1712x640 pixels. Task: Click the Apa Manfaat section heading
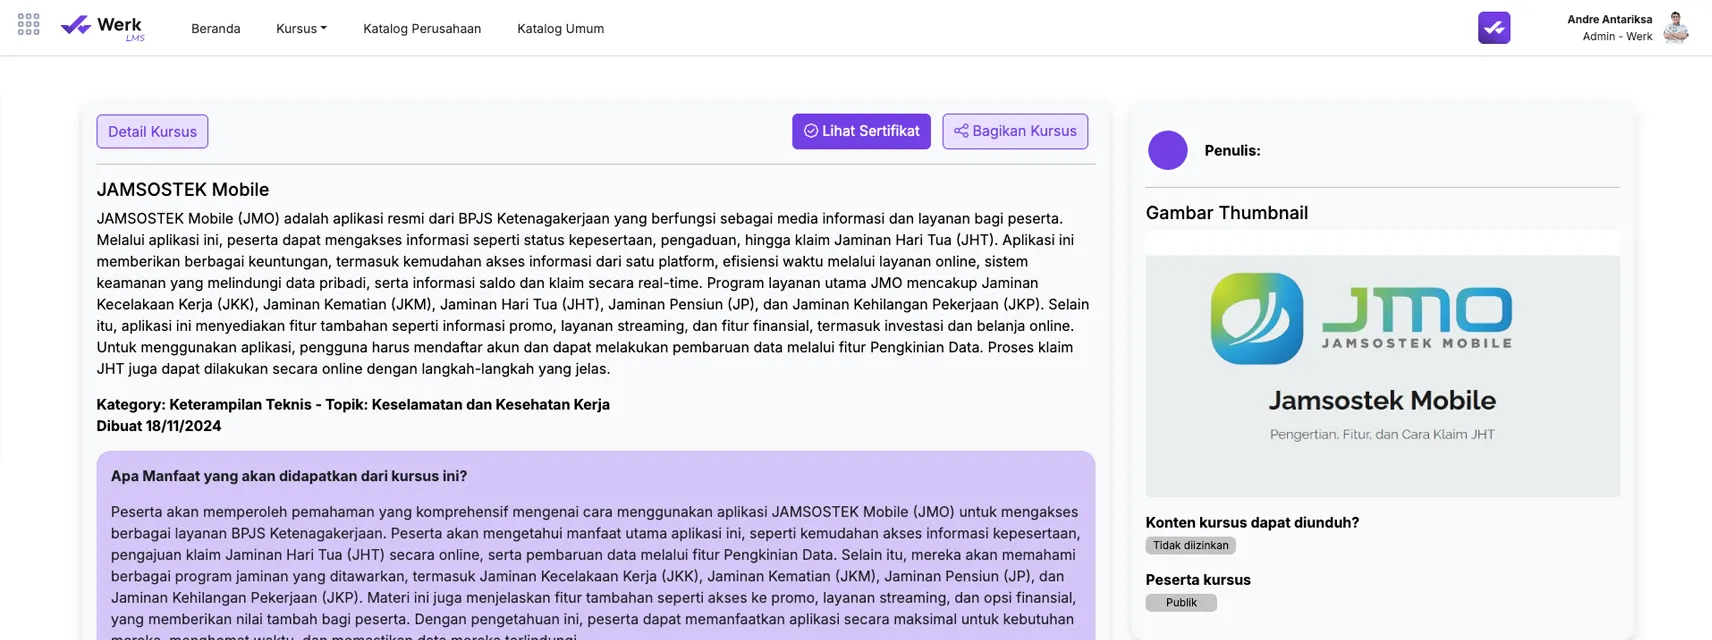click(x=289, y=477)
